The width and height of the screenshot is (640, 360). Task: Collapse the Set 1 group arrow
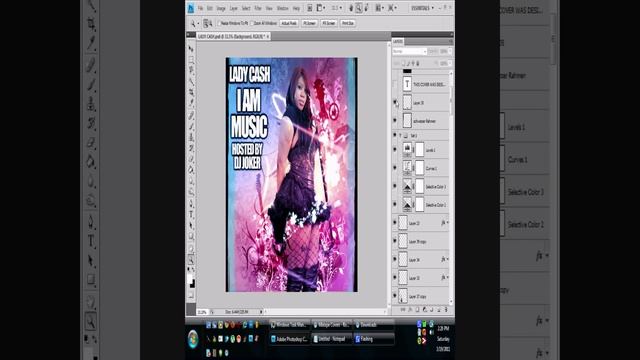(x=400, y=135)
